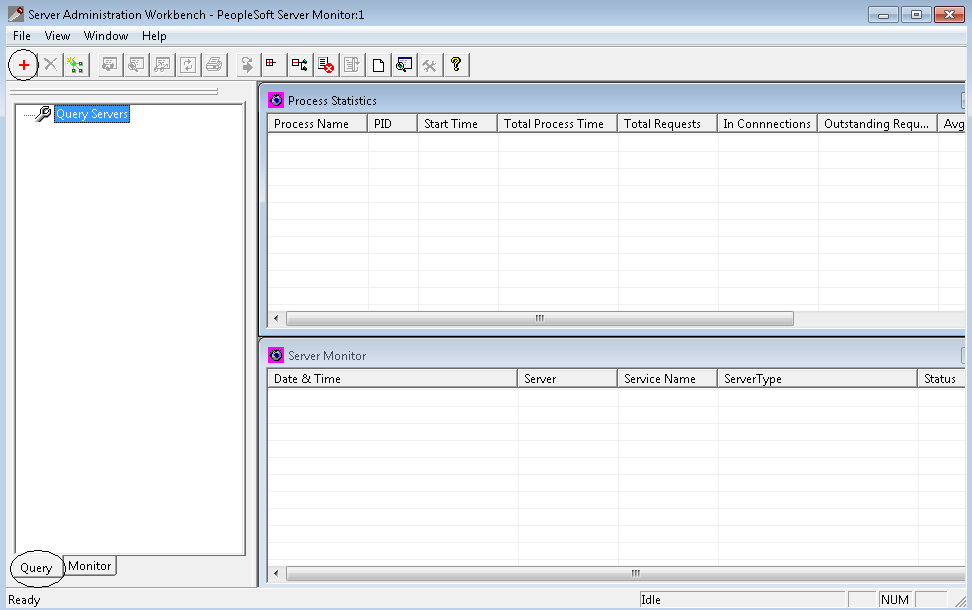Viewport: 972px width, 610px height.
Task: Click the gray list with arrow icon
Action: coord(351,64)
